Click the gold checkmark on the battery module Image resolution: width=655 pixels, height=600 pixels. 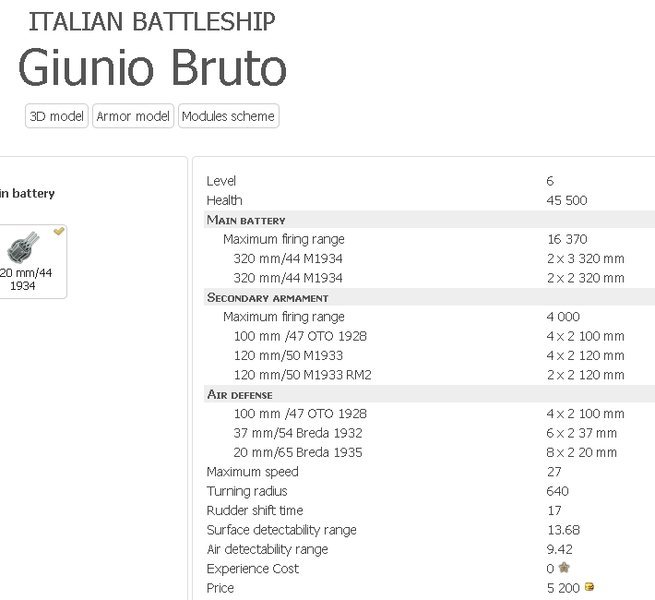coord(59,231)
